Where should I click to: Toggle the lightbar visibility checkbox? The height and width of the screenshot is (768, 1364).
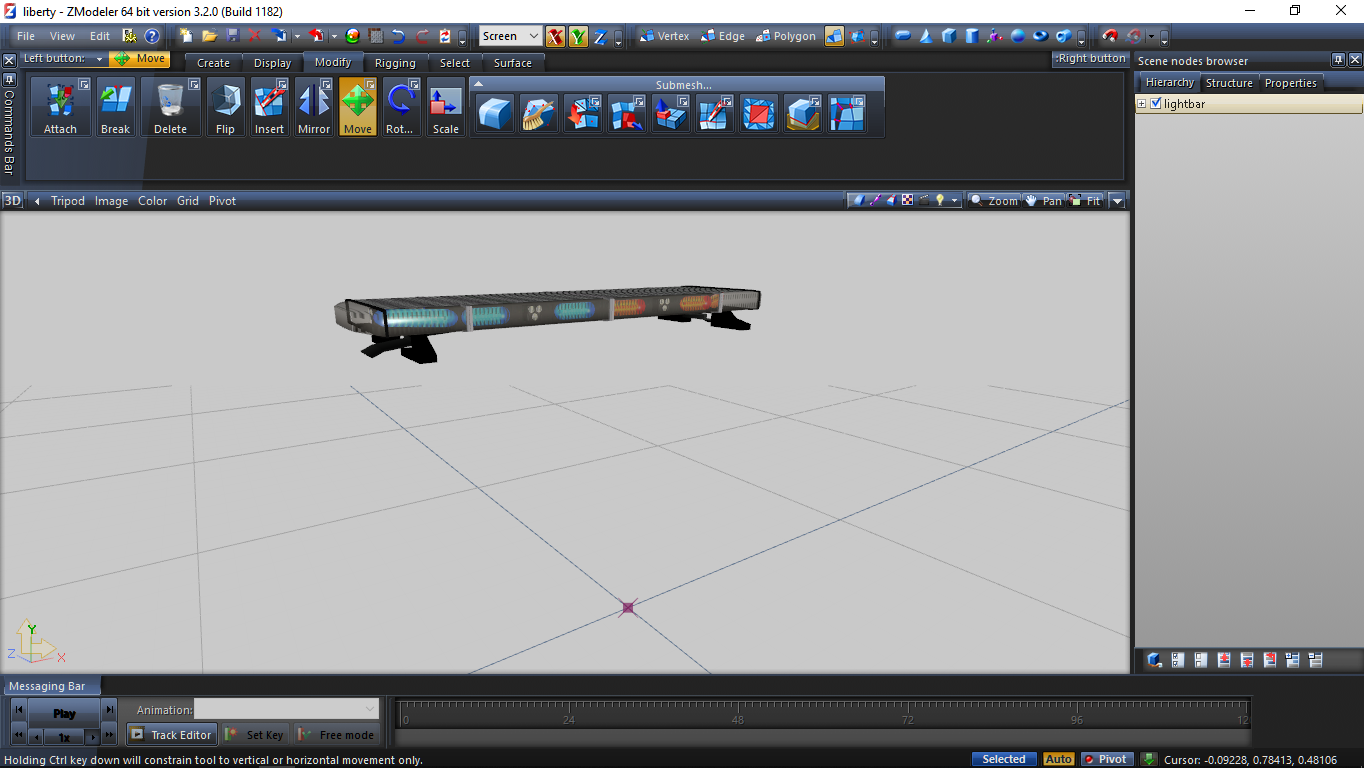(x=1156, y=104)
